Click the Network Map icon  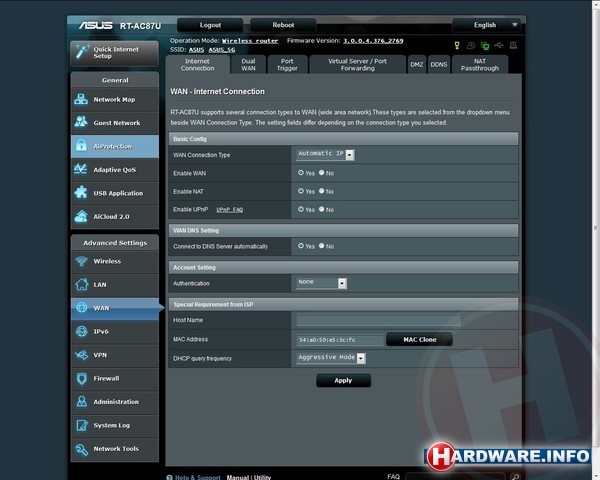point(81,99)
